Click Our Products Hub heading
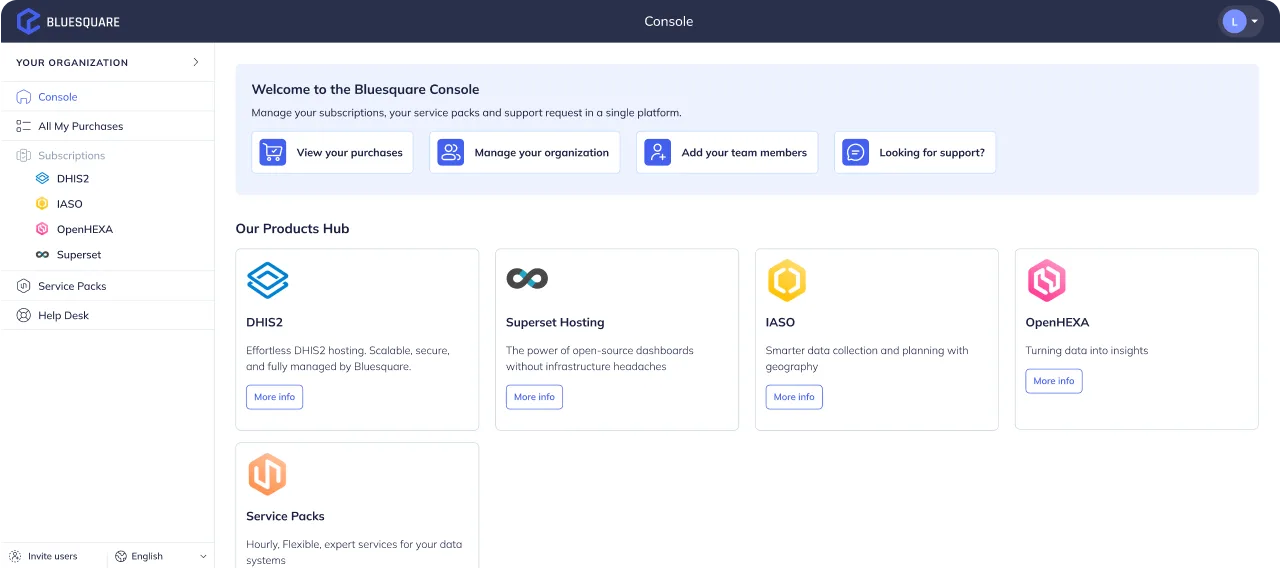 [292, 229]
